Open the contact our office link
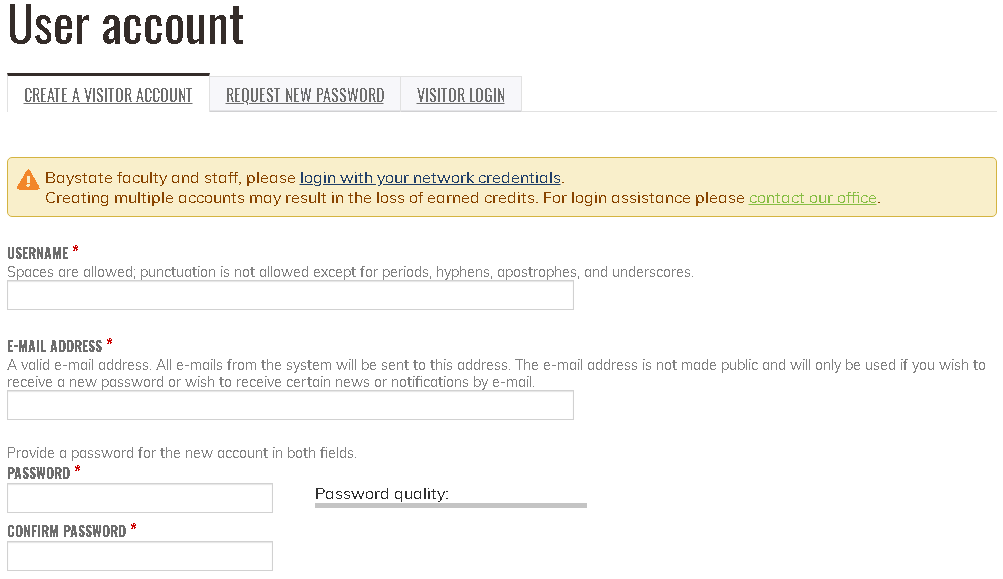Viewport: 1003px width, 579px height. point(812,198)
